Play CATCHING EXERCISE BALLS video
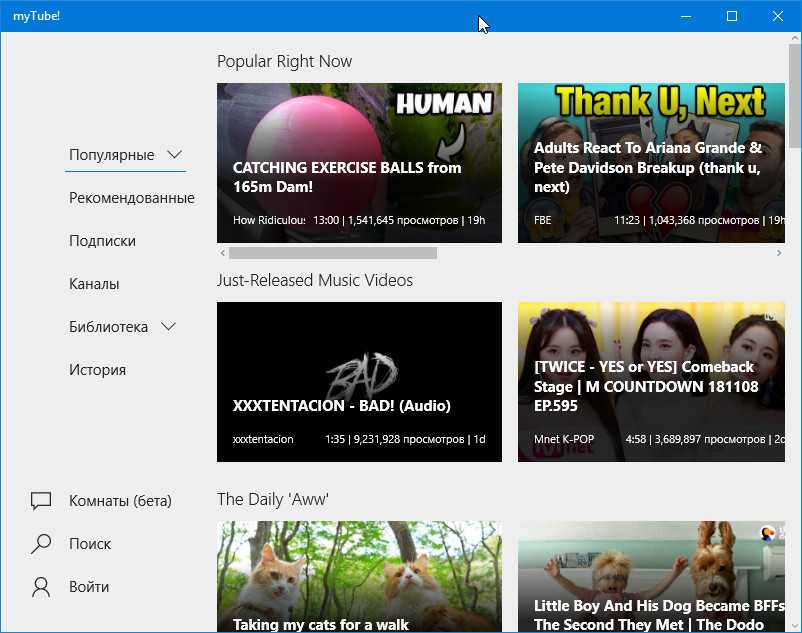The image size is (802, 633). pos(359,163)
